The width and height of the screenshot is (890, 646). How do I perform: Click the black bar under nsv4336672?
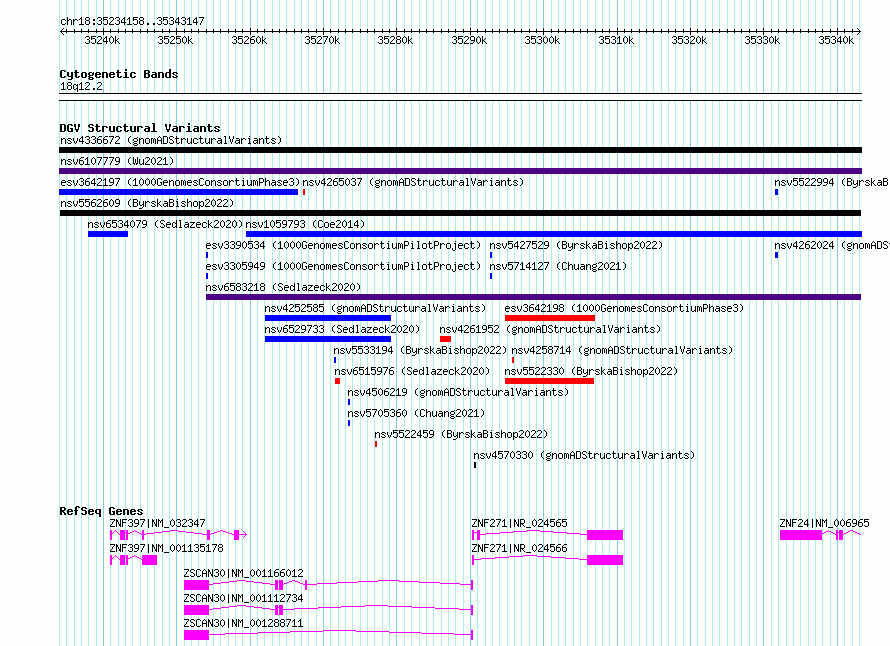tap(460, 150)
